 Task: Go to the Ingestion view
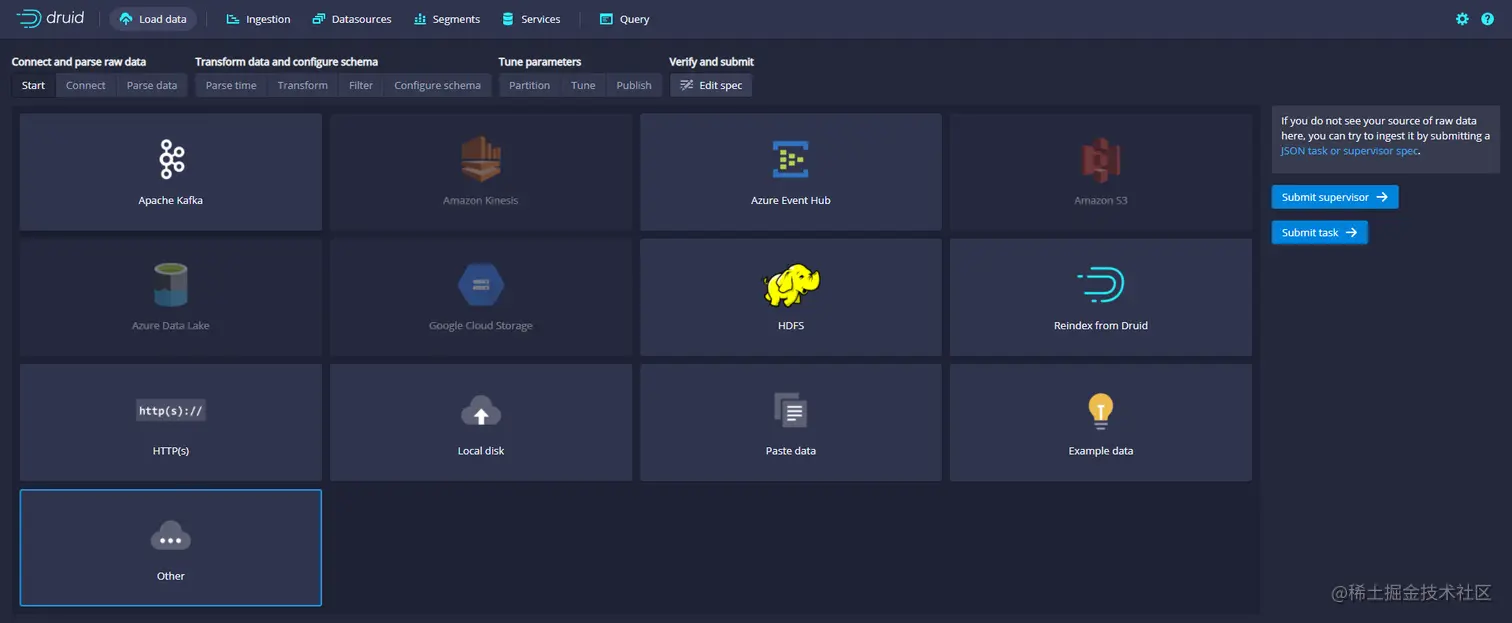[x=258, y=19]
